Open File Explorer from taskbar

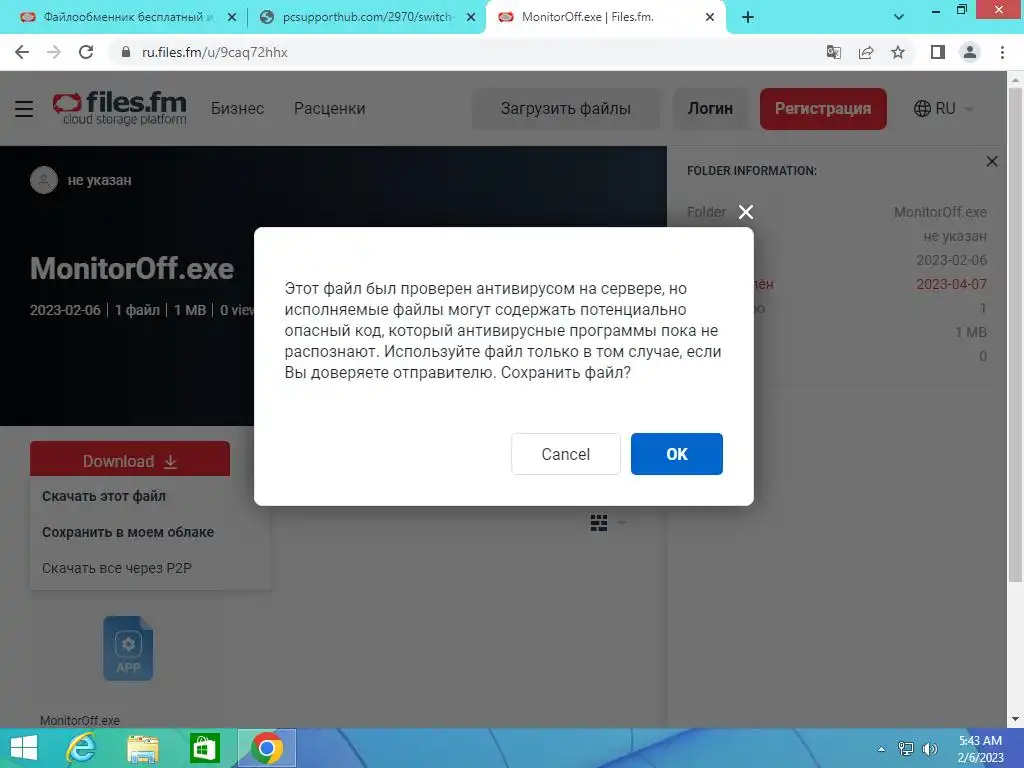142,748
